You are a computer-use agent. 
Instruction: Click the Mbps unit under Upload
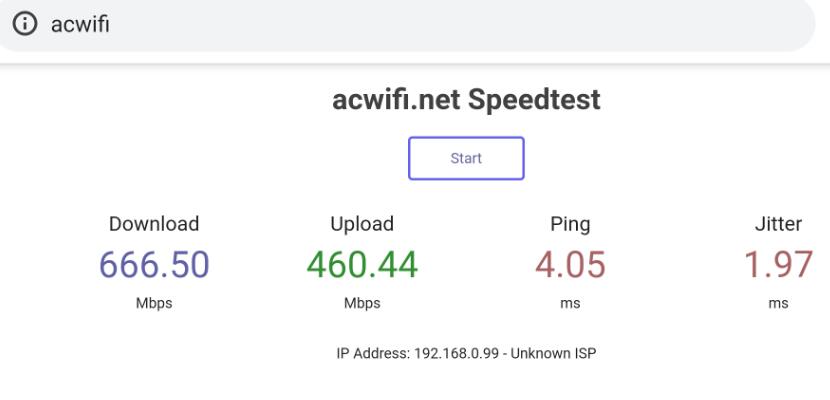tap(362, 303)
